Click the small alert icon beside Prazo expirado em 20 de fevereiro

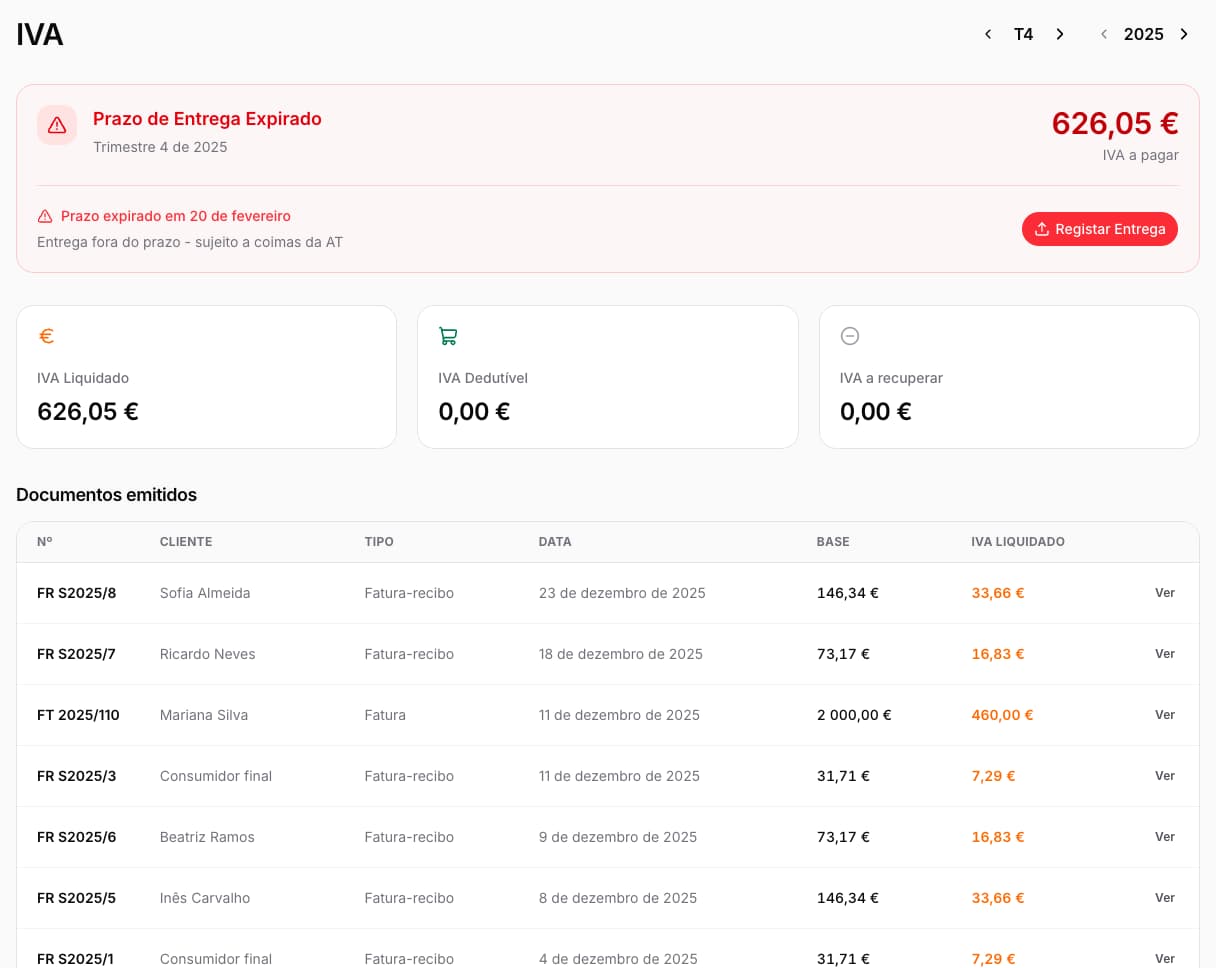coord(45,216)
